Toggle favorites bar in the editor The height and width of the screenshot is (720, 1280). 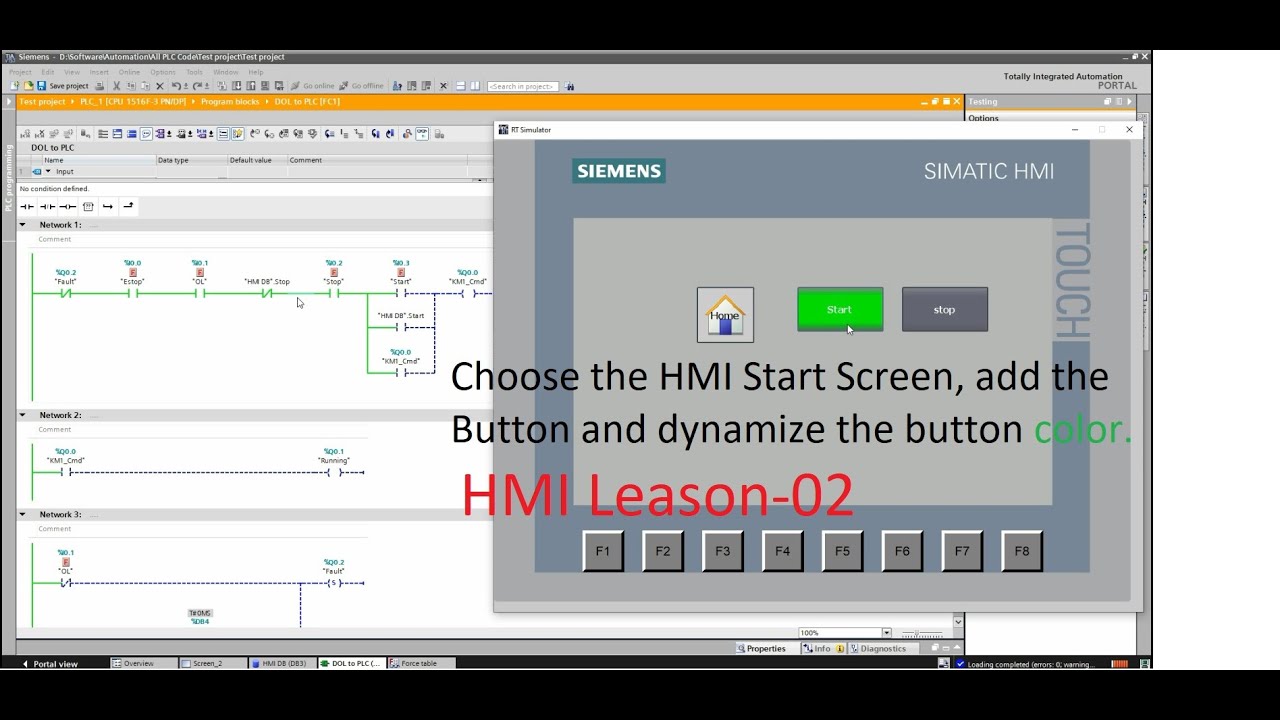pyautogui.click(x=237, y=134)
